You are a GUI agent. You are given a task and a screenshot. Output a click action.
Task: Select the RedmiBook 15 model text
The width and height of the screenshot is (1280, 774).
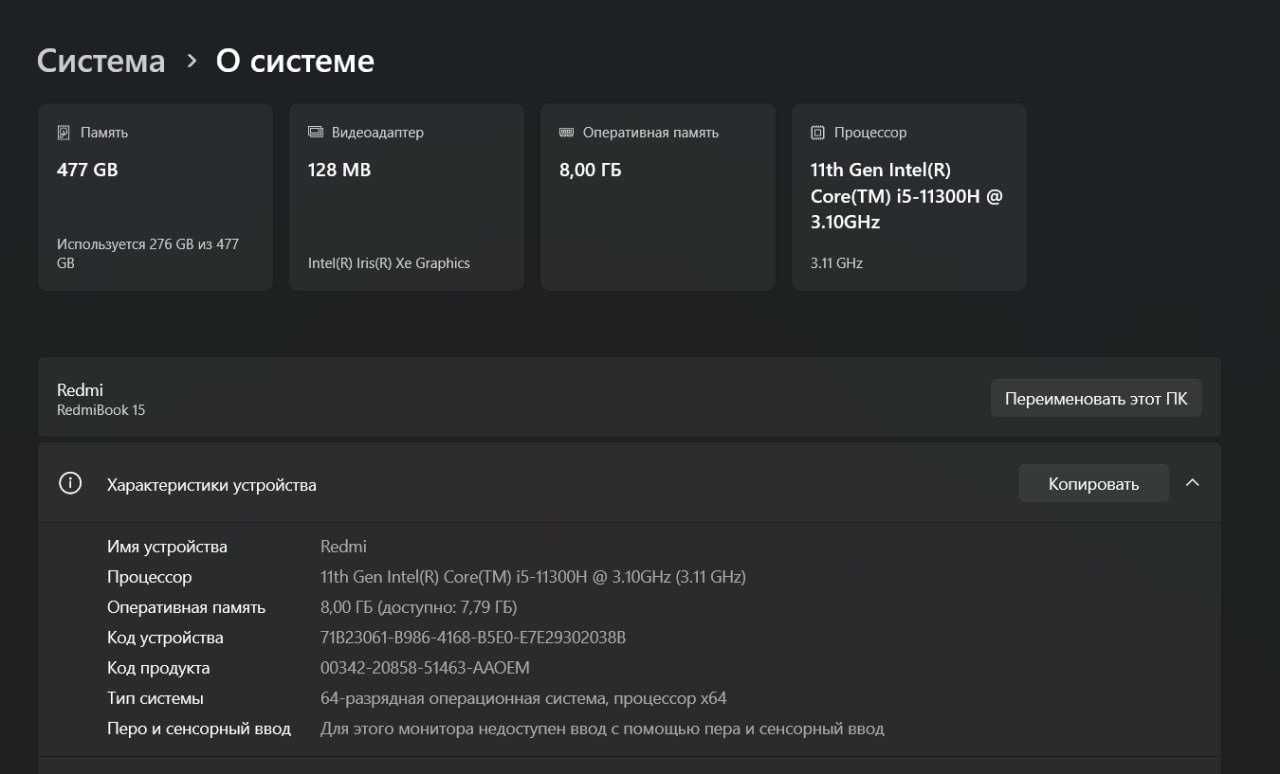101,410
